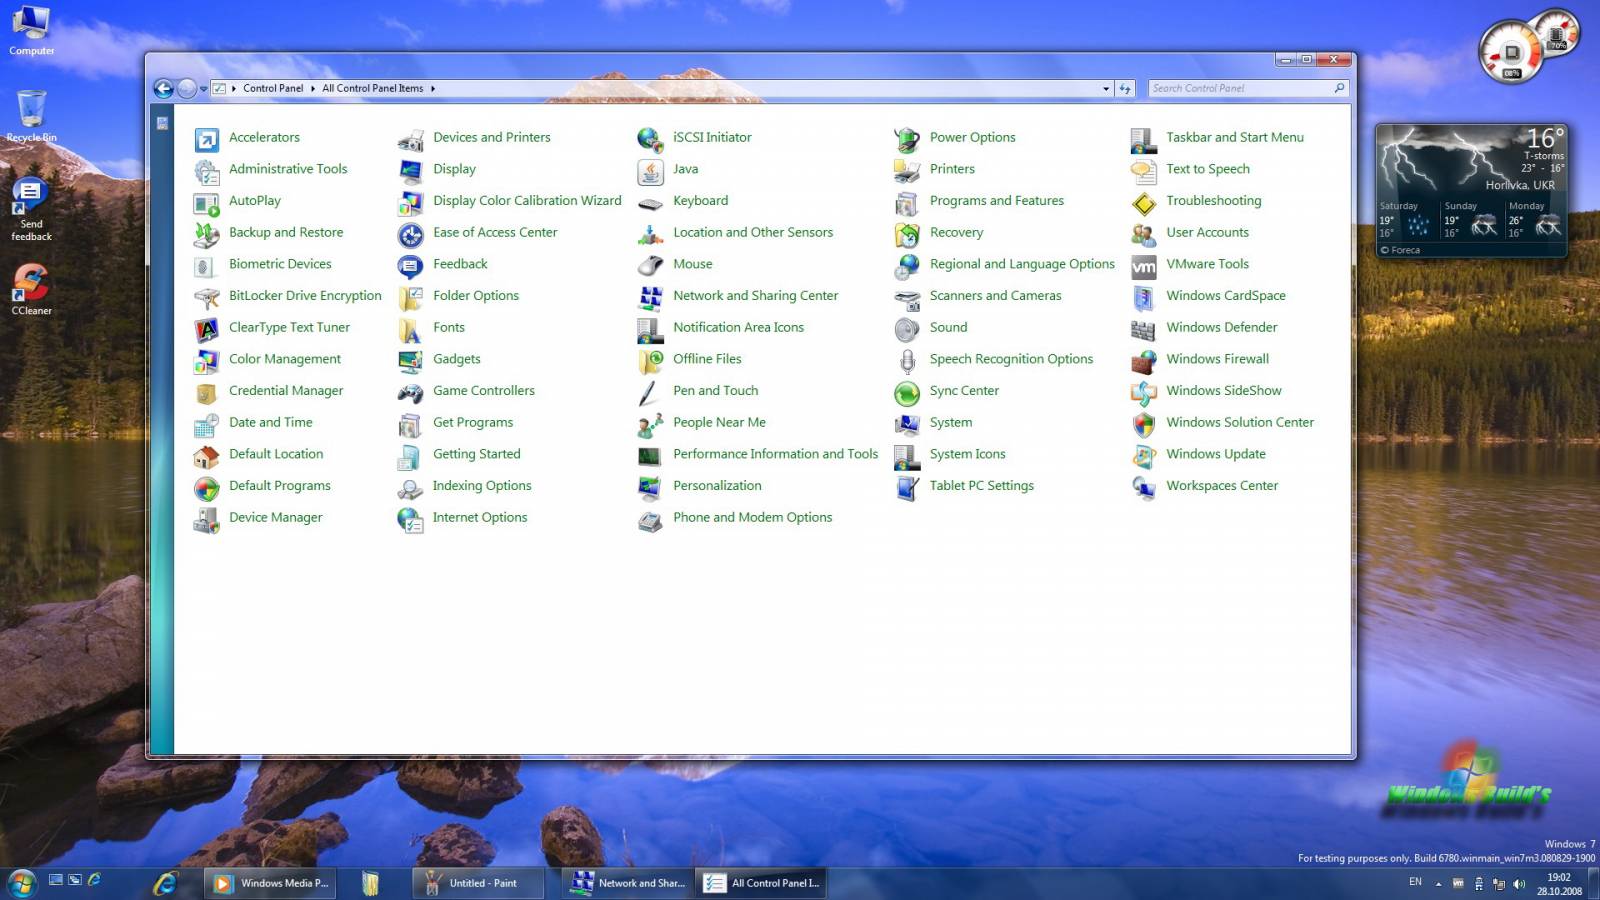Open the Administrative Tools icon

coord(206,171)
